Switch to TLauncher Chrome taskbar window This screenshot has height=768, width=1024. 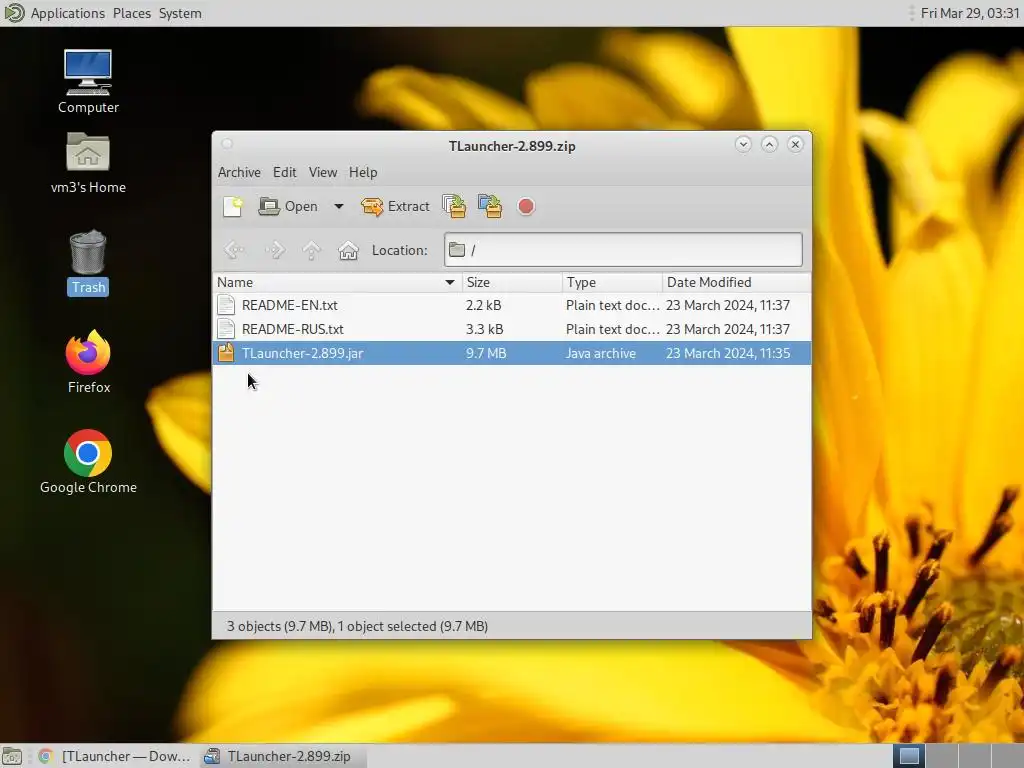point(115,756)
